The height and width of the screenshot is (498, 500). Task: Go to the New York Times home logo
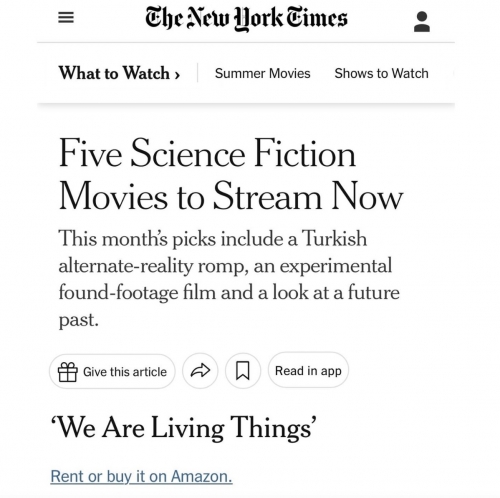point(246,18)
